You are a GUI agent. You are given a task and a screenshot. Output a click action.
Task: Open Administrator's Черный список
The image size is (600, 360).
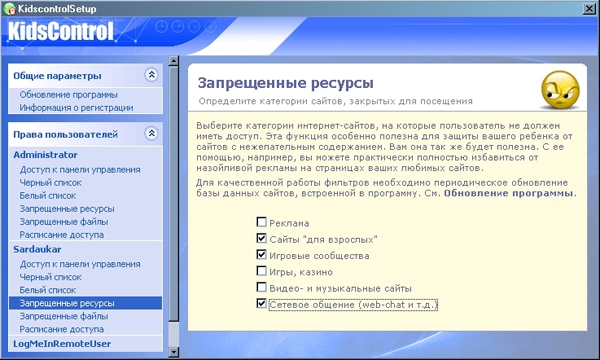51,182
